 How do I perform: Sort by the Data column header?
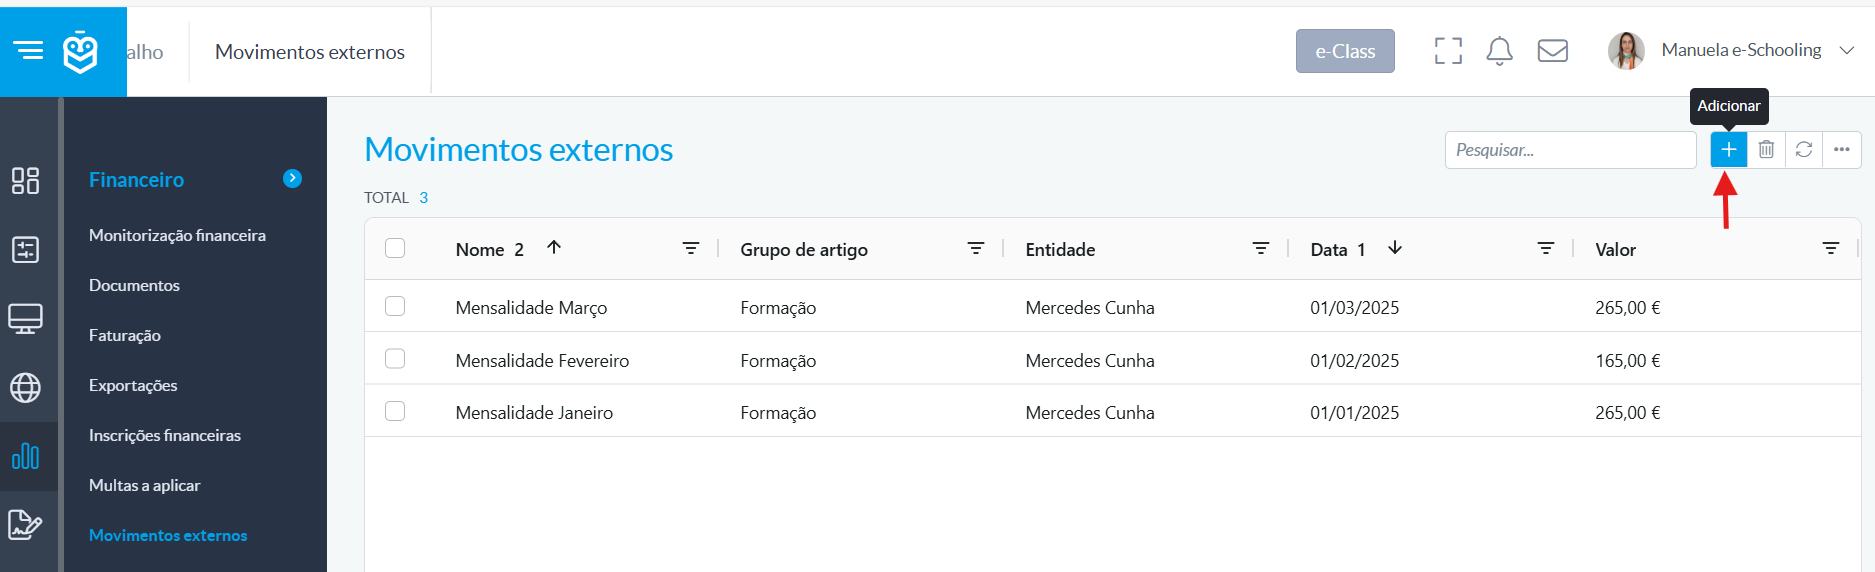pyautogui.click(x=1329, y=249)
